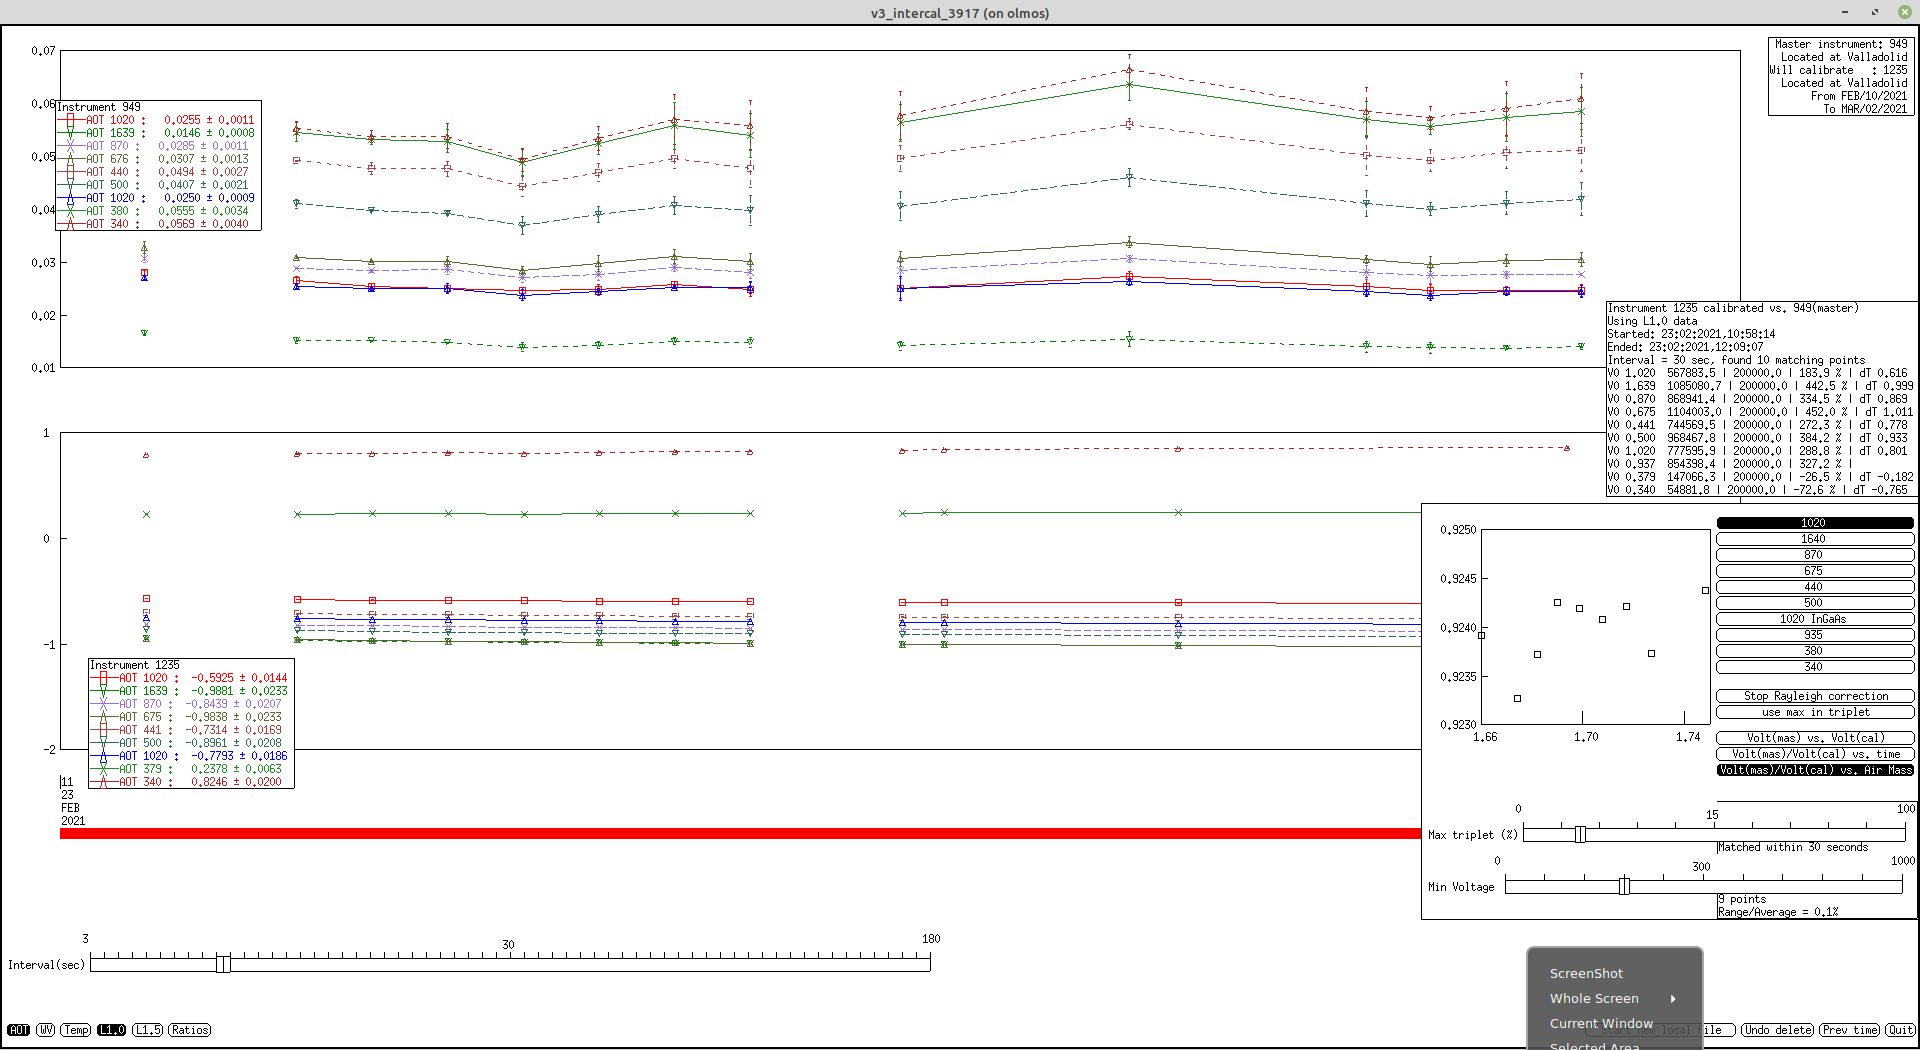Maximize the v3_intercal window
Screen dimensions: 1920x1050
pyautogui.click(x=1875, y=12)
